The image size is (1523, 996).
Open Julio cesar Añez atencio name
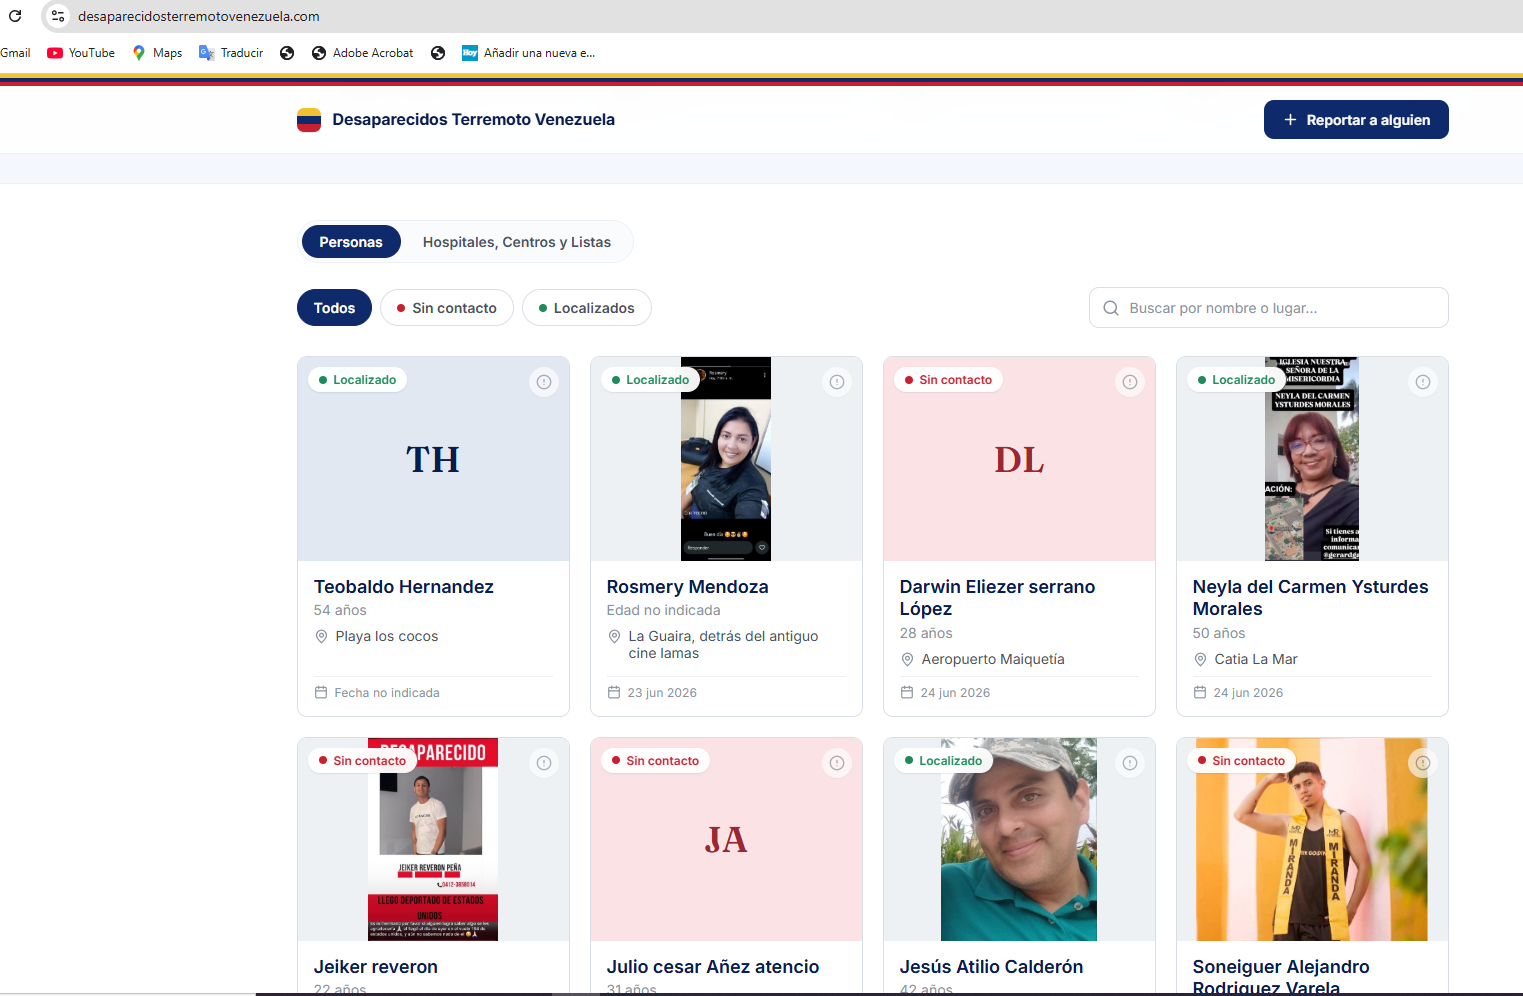tap(713, 967)
